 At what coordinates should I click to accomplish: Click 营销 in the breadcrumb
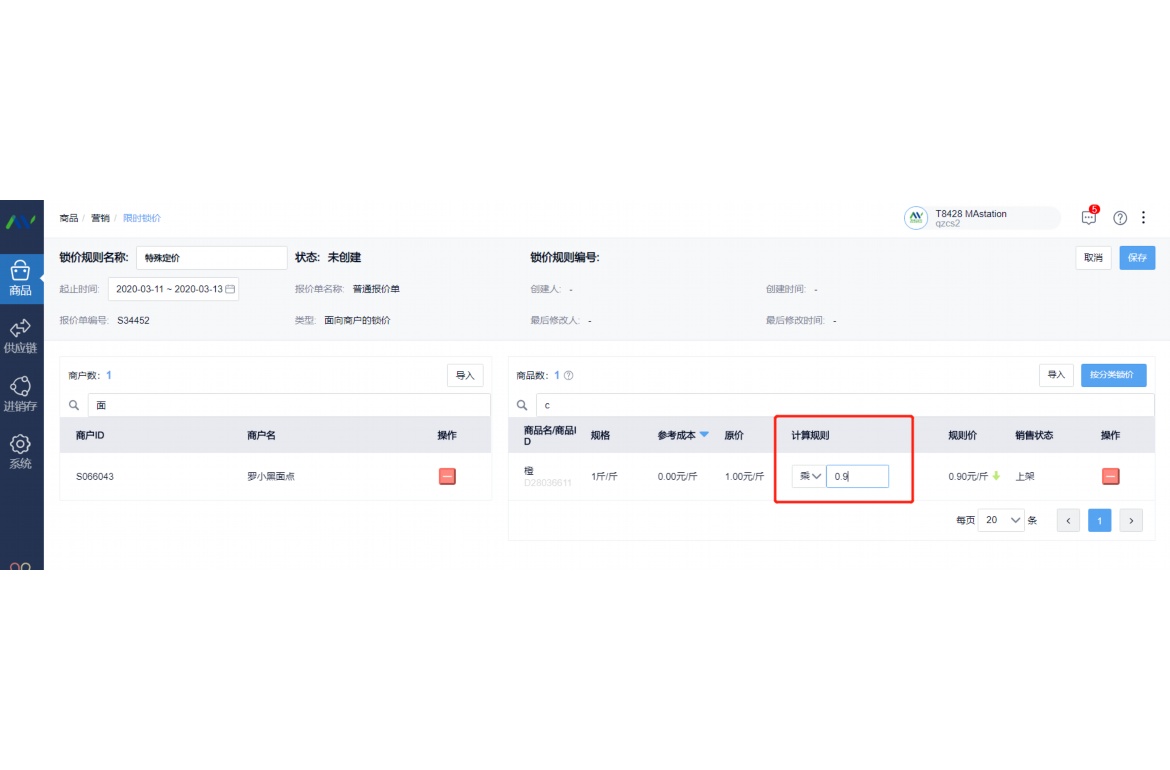101,218
